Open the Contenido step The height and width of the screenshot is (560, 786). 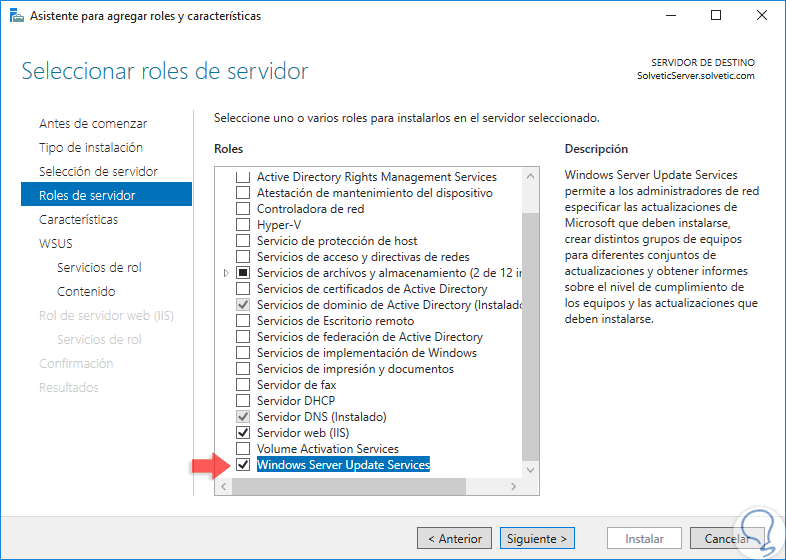tap(86, 292)
